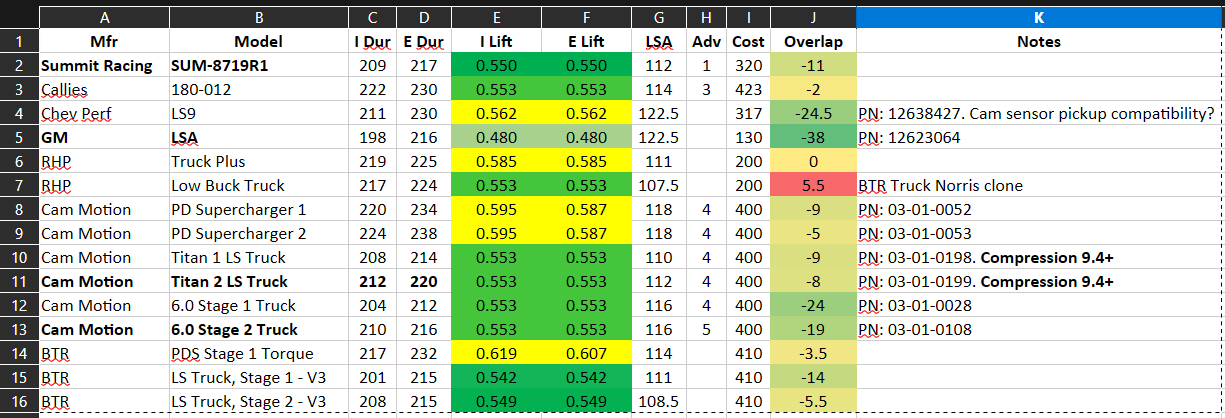Click the yellow I Lift cell showing 0.619
The height and width of the screenshot is (418, 1225).
(496, 354)
